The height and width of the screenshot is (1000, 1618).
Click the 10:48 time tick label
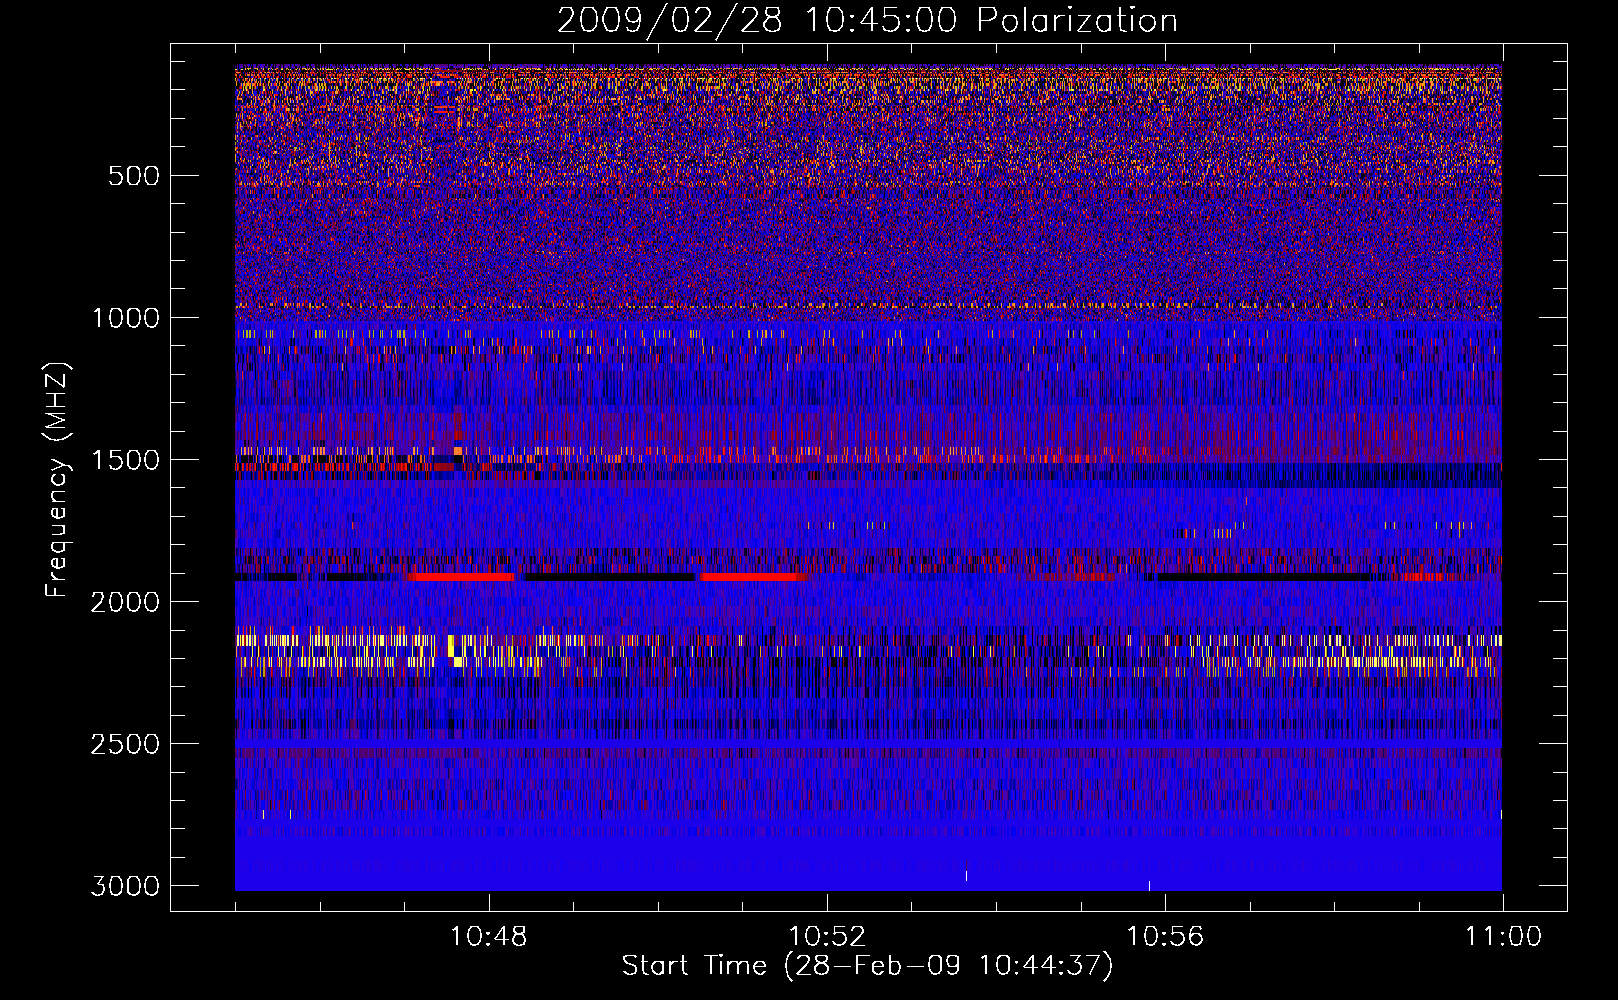(489, 937)
